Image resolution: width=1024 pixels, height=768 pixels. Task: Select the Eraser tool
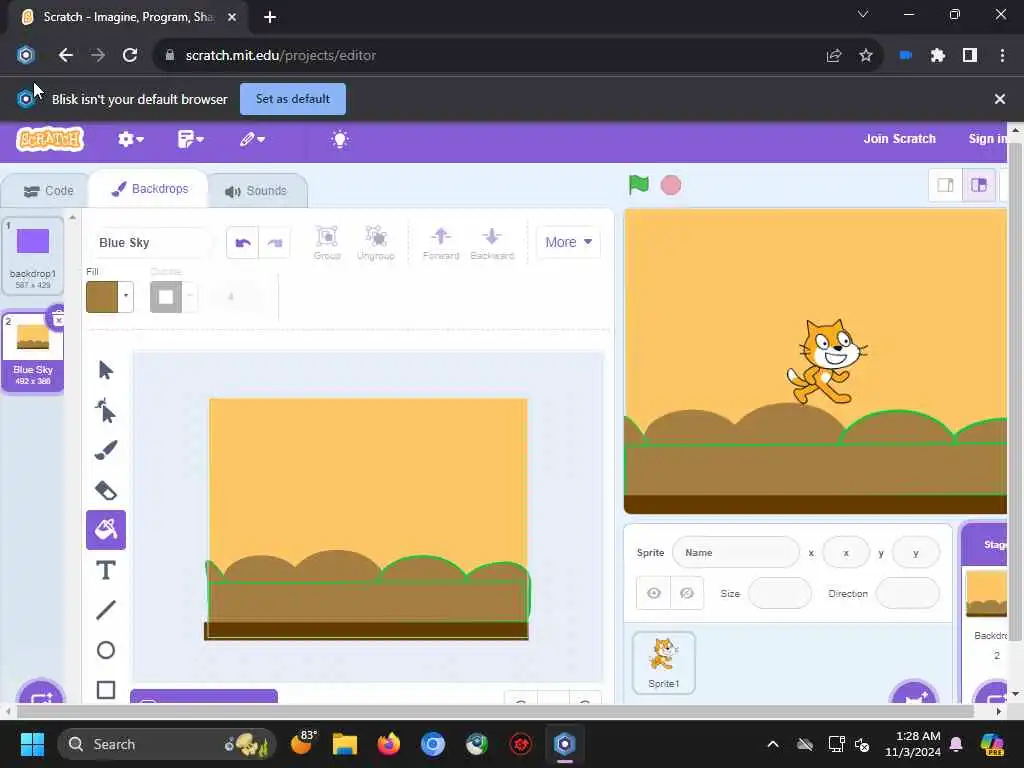(105, 490)
